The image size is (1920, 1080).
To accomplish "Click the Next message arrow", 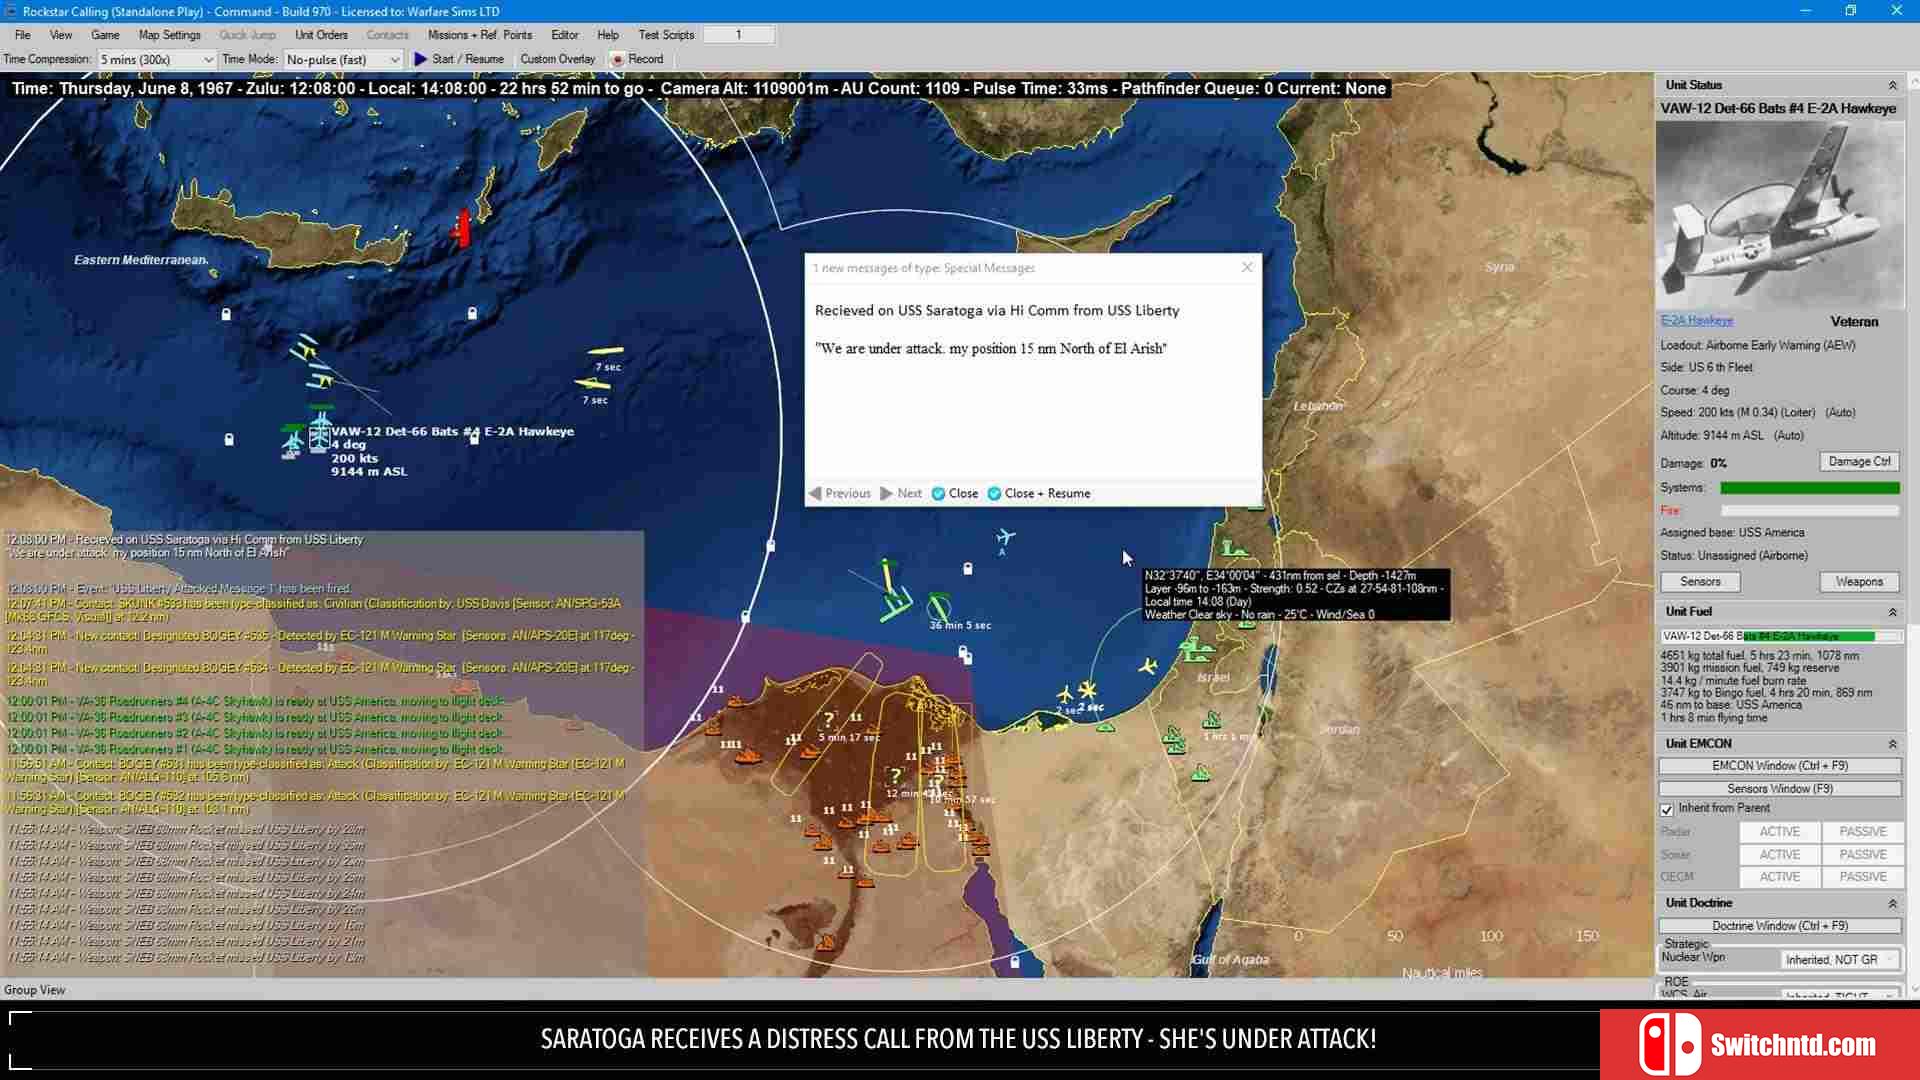I will [901, 493].
